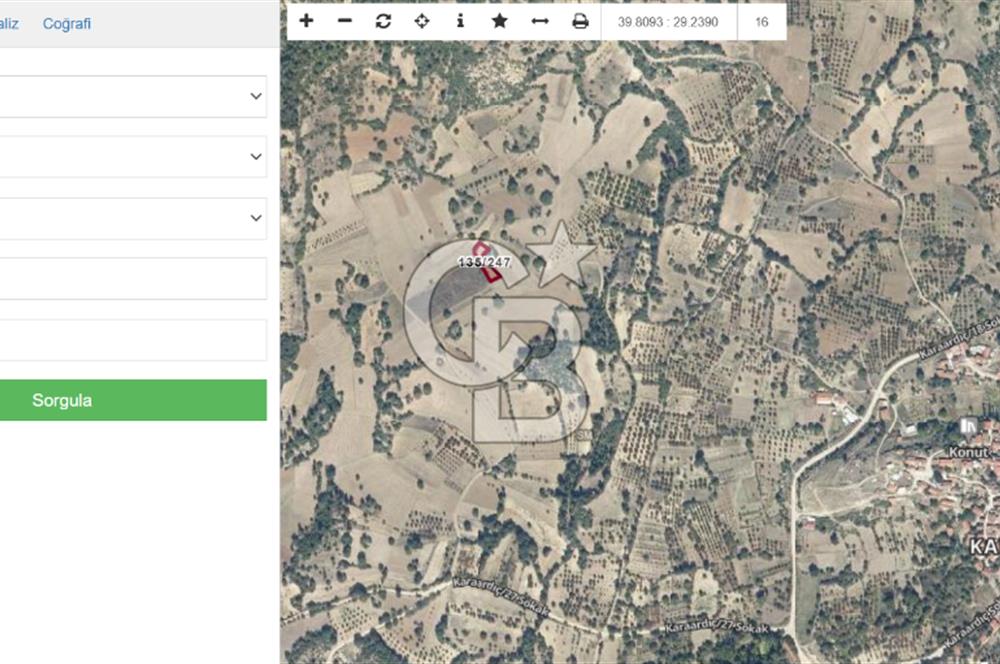Click the Konut map label
1000x664 pixels.
[968, 452]
